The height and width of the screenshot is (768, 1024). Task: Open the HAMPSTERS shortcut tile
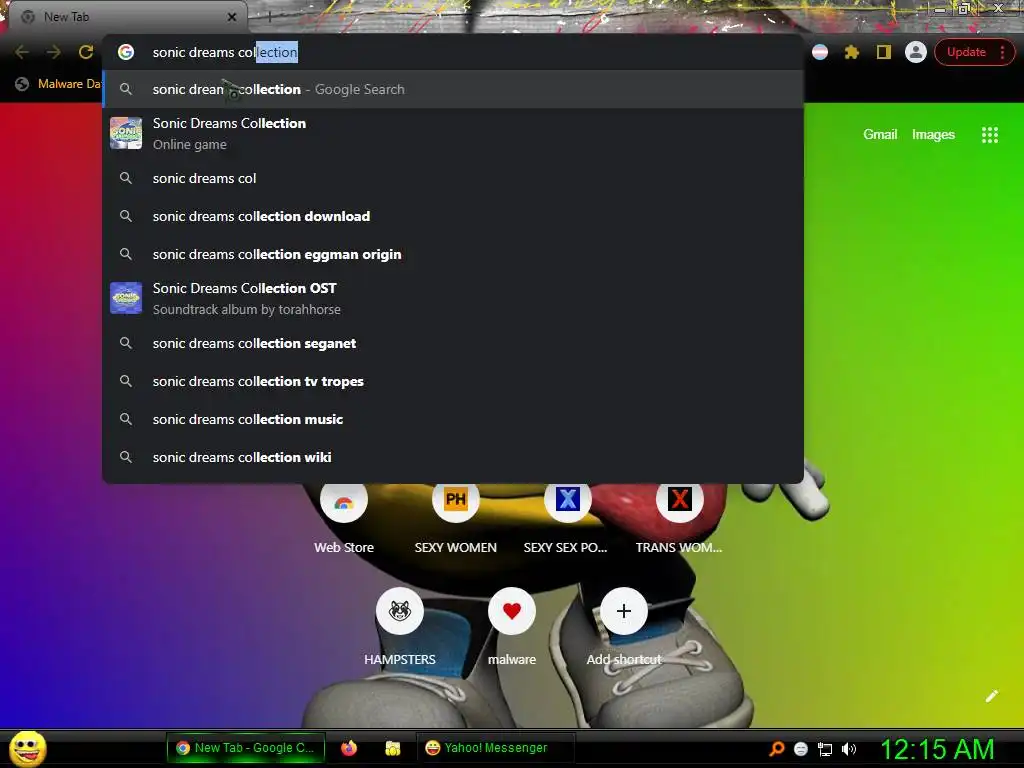coord(400,627)
